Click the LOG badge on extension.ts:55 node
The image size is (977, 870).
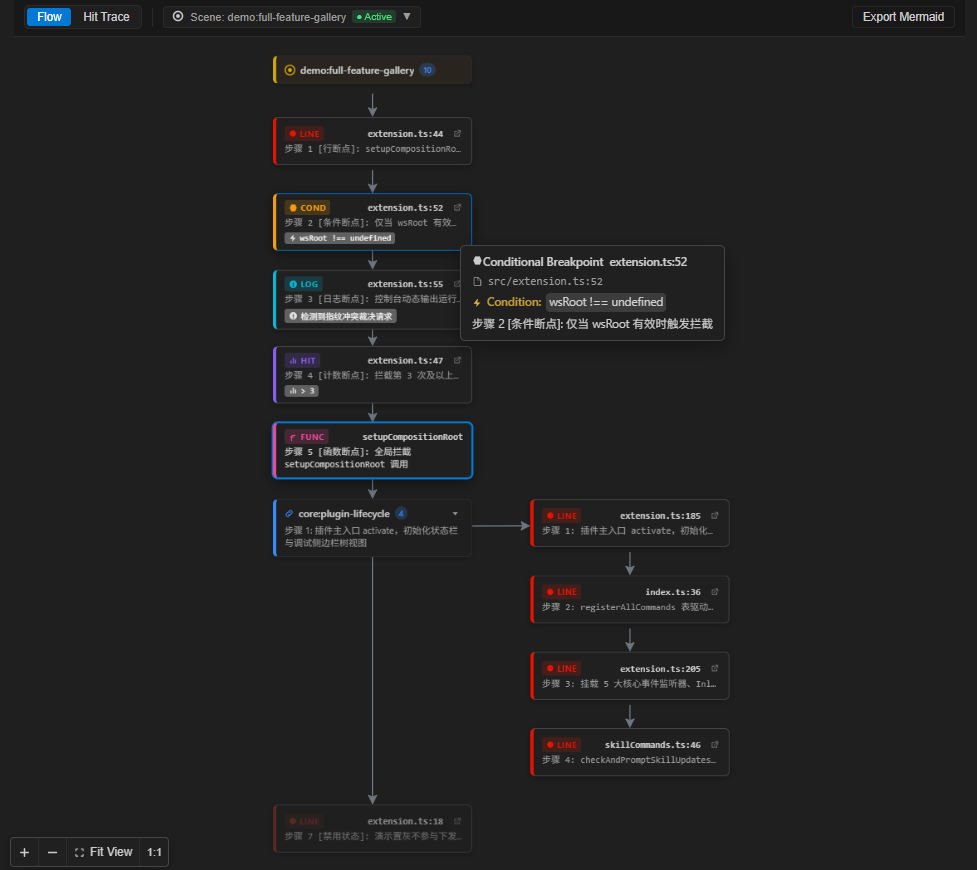point(304,284)
